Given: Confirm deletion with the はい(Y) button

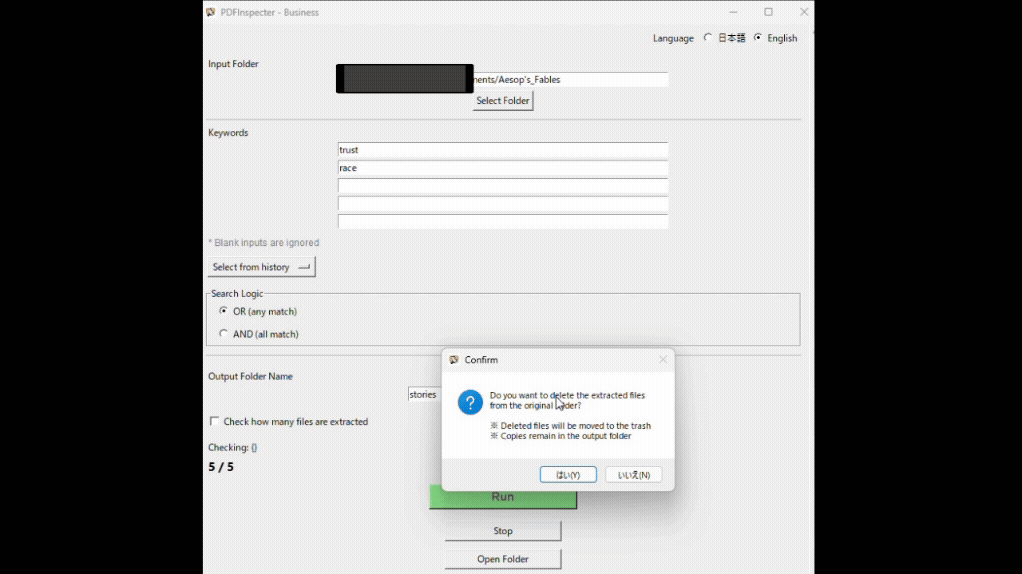Looking at the screenshot, I should (x=568, y=475).
